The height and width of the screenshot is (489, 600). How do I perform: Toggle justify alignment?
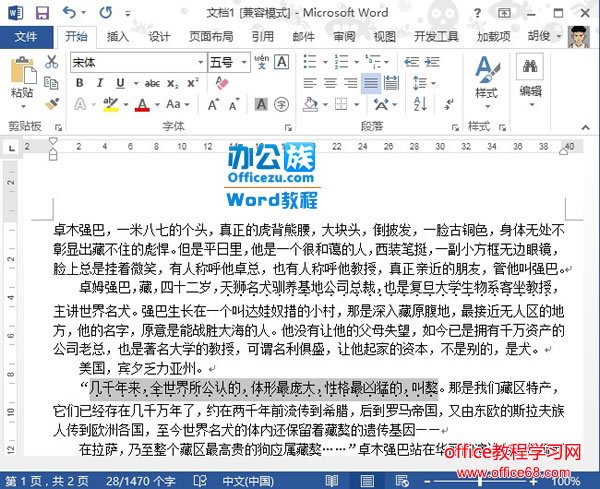click(x=371, y=83)
